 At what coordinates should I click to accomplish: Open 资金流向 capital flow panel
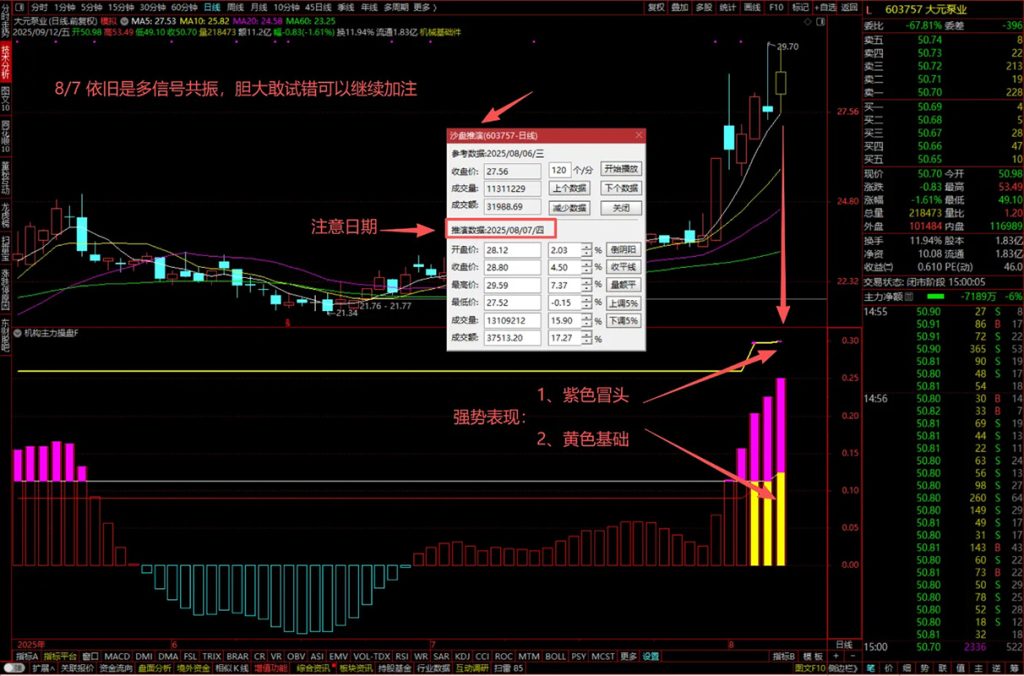[x=116, y=666]
